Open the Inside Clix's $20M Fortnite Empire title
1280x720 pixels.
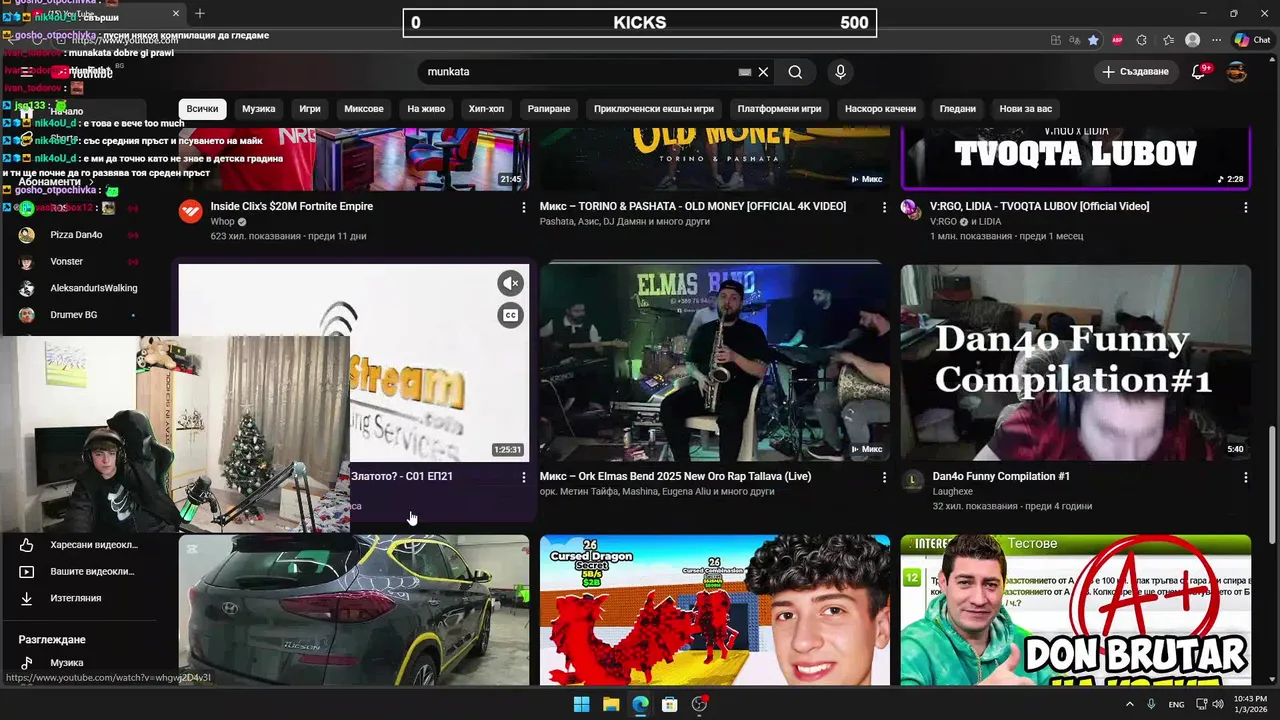click(291, 206)
